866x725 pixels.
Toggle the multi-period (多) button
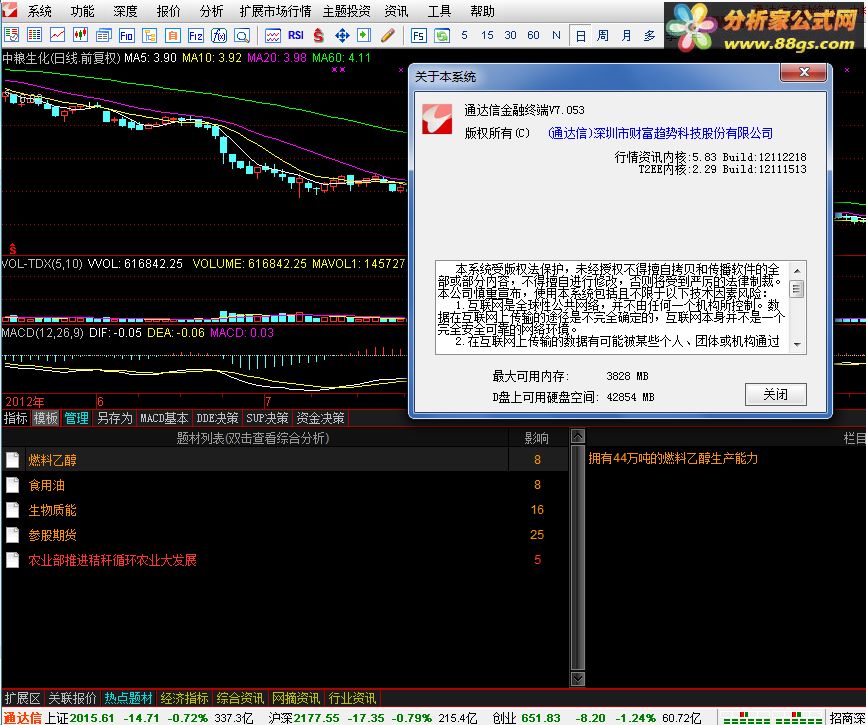click(x=649, y=35)
